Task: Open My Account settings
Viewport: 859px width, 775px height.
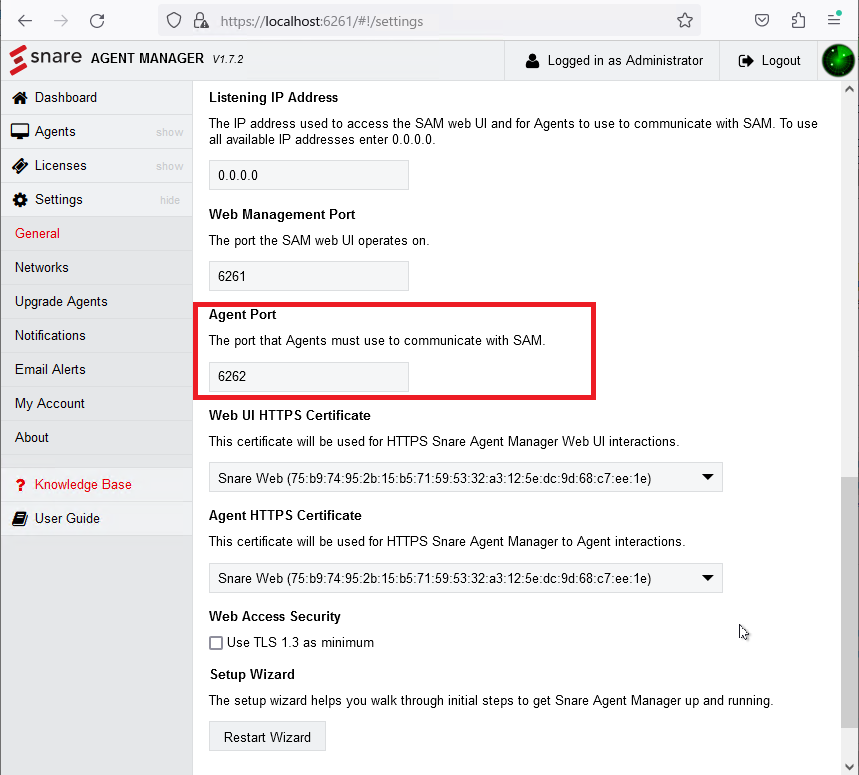Action: (96, 403)
